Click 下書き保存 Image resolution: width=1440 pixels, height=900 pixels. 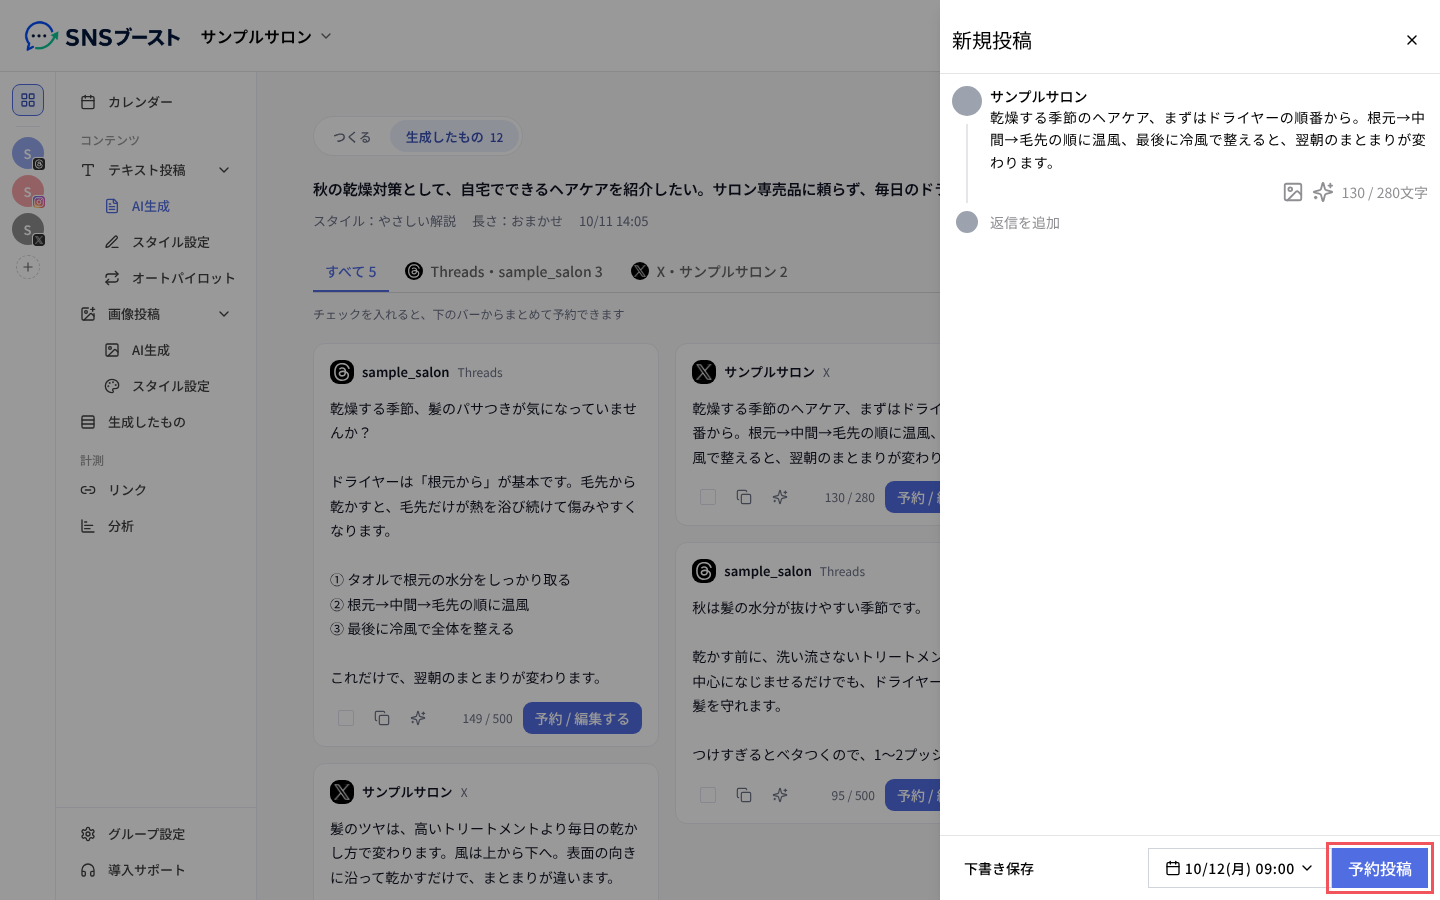click(x=999, y=868)
